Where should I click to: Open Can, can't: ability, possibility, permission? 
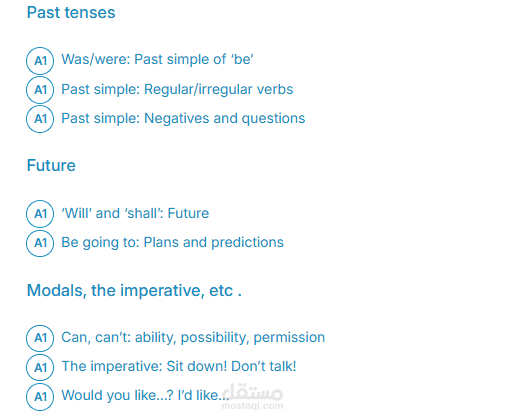pos(193,337)
